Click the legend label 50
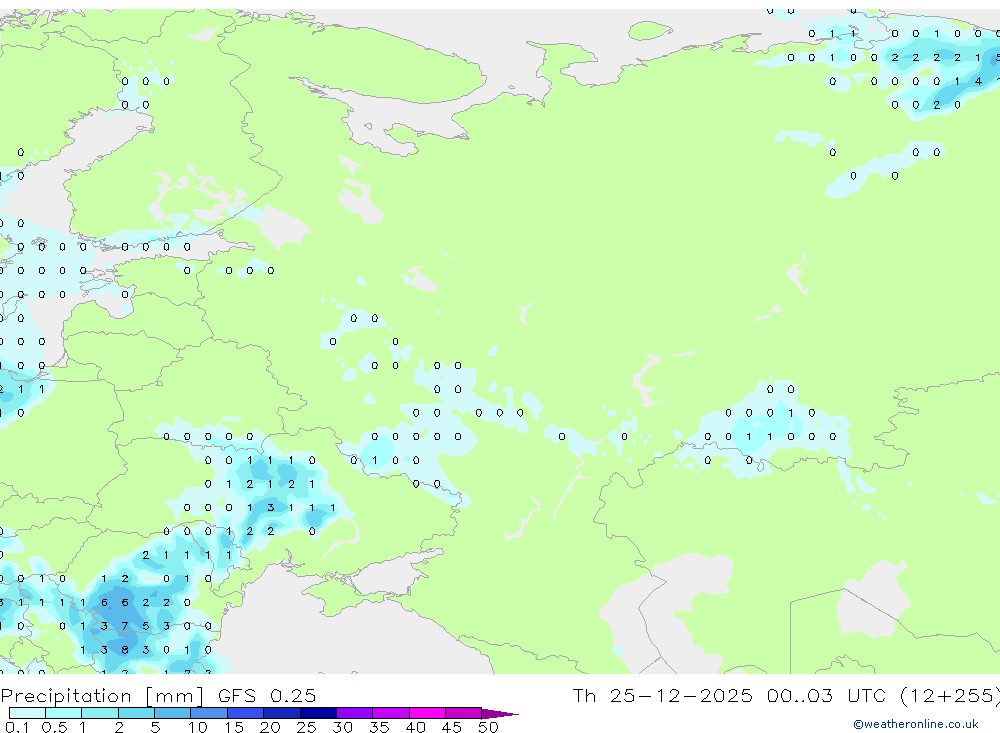This screenshot has width=1000, height=733. pos(488,727)
